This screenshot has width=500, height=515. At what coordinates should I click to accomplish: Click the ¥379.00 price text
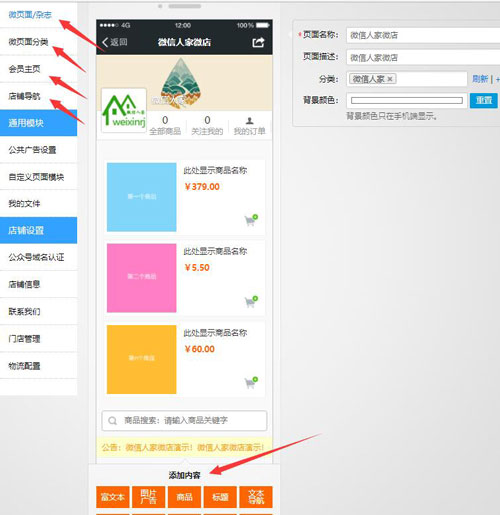point(202,187)
